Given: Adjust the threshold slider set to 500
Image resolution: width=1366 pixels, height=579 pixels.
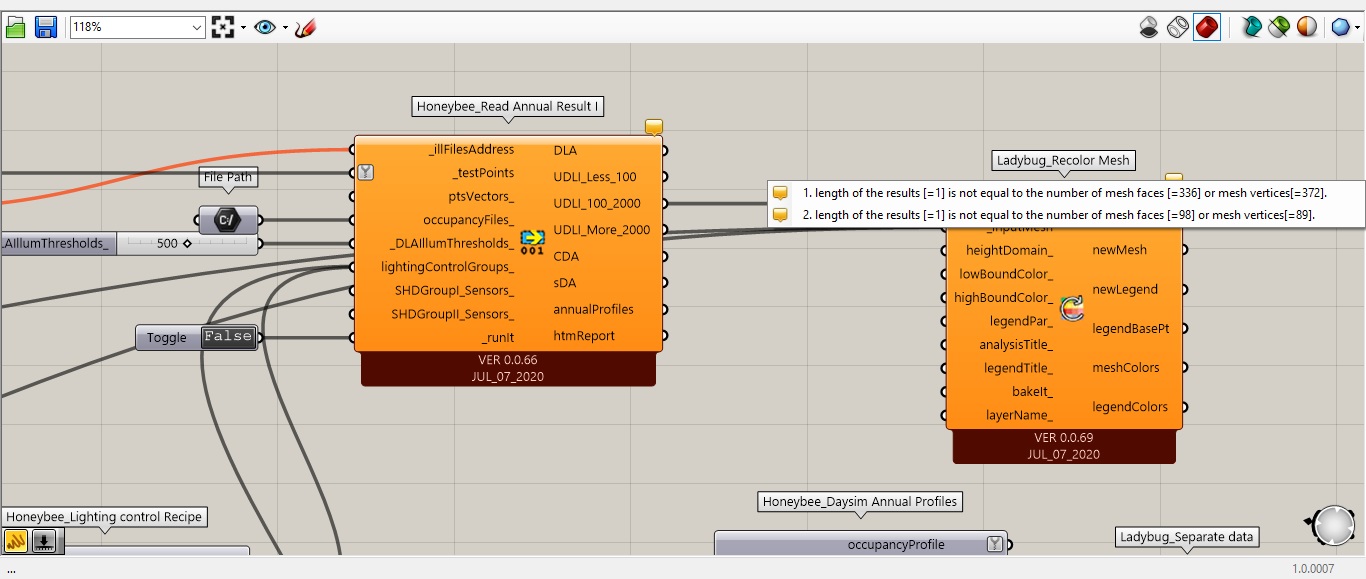Looking at the screenshot, I should tap(185, 243).
